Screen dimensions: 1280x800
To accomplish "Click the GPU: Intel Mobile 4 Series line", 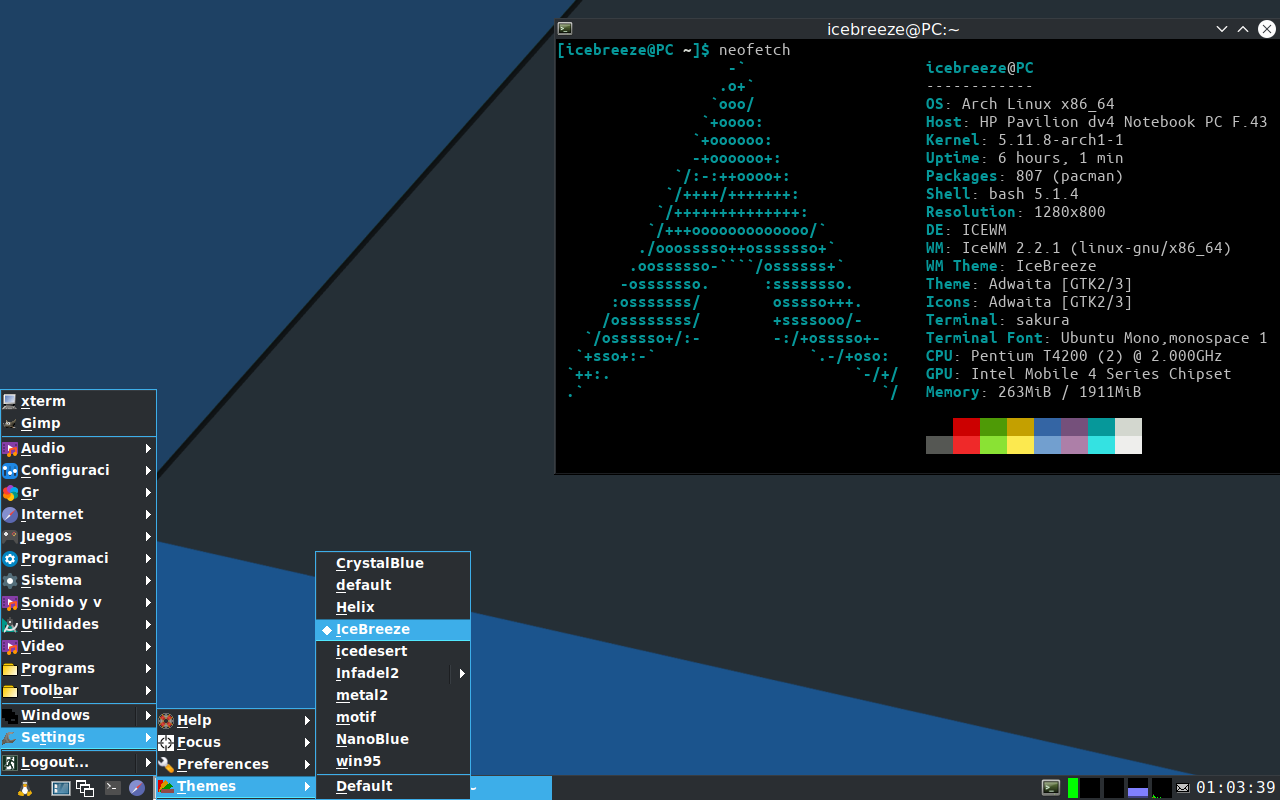I will [x=1079, y=374].
